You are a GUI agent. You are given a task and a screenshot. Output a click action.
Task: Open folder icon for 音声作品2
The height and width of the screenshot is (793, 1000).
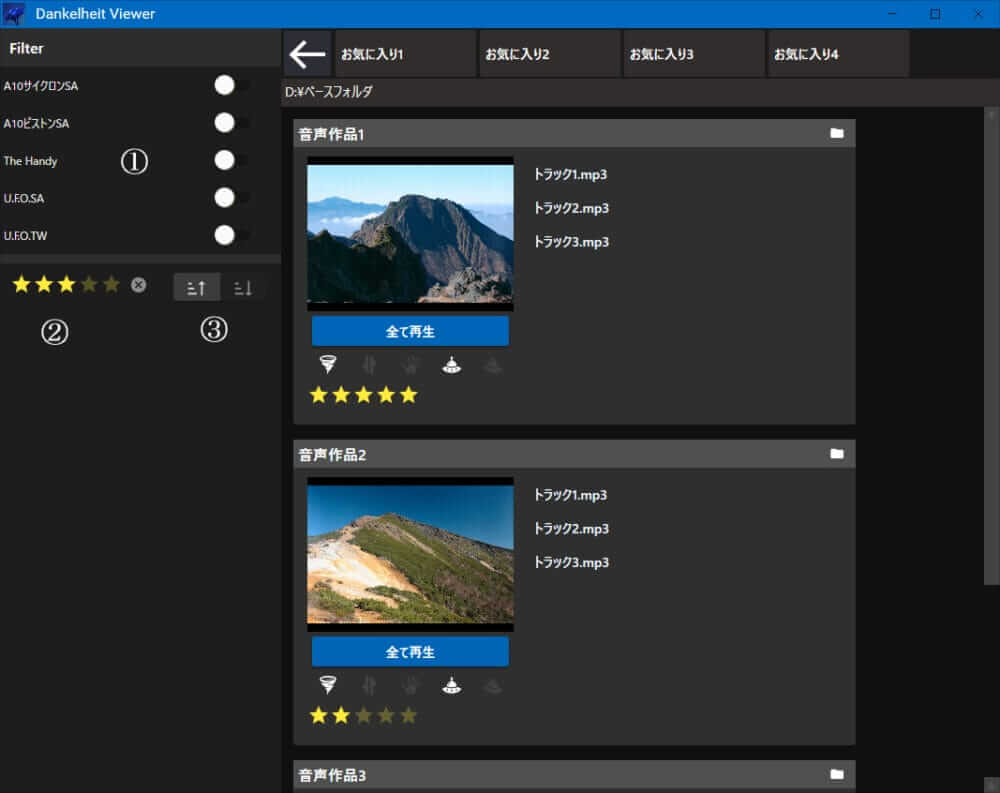[x=837, y=454]
